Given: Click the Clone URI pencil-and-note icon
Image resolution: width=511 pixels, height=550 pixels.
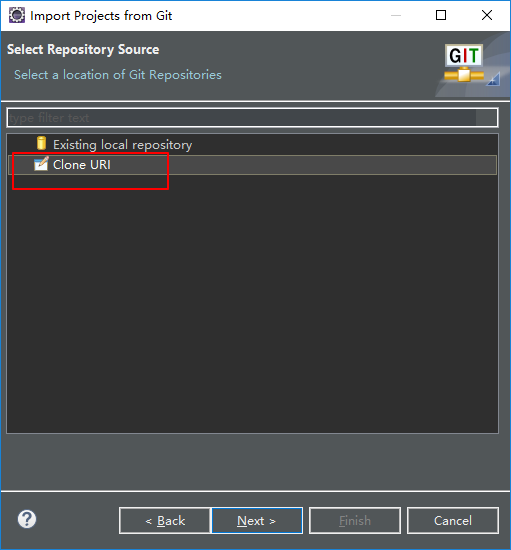Looking at the screenshot, I should click(41, 164).
